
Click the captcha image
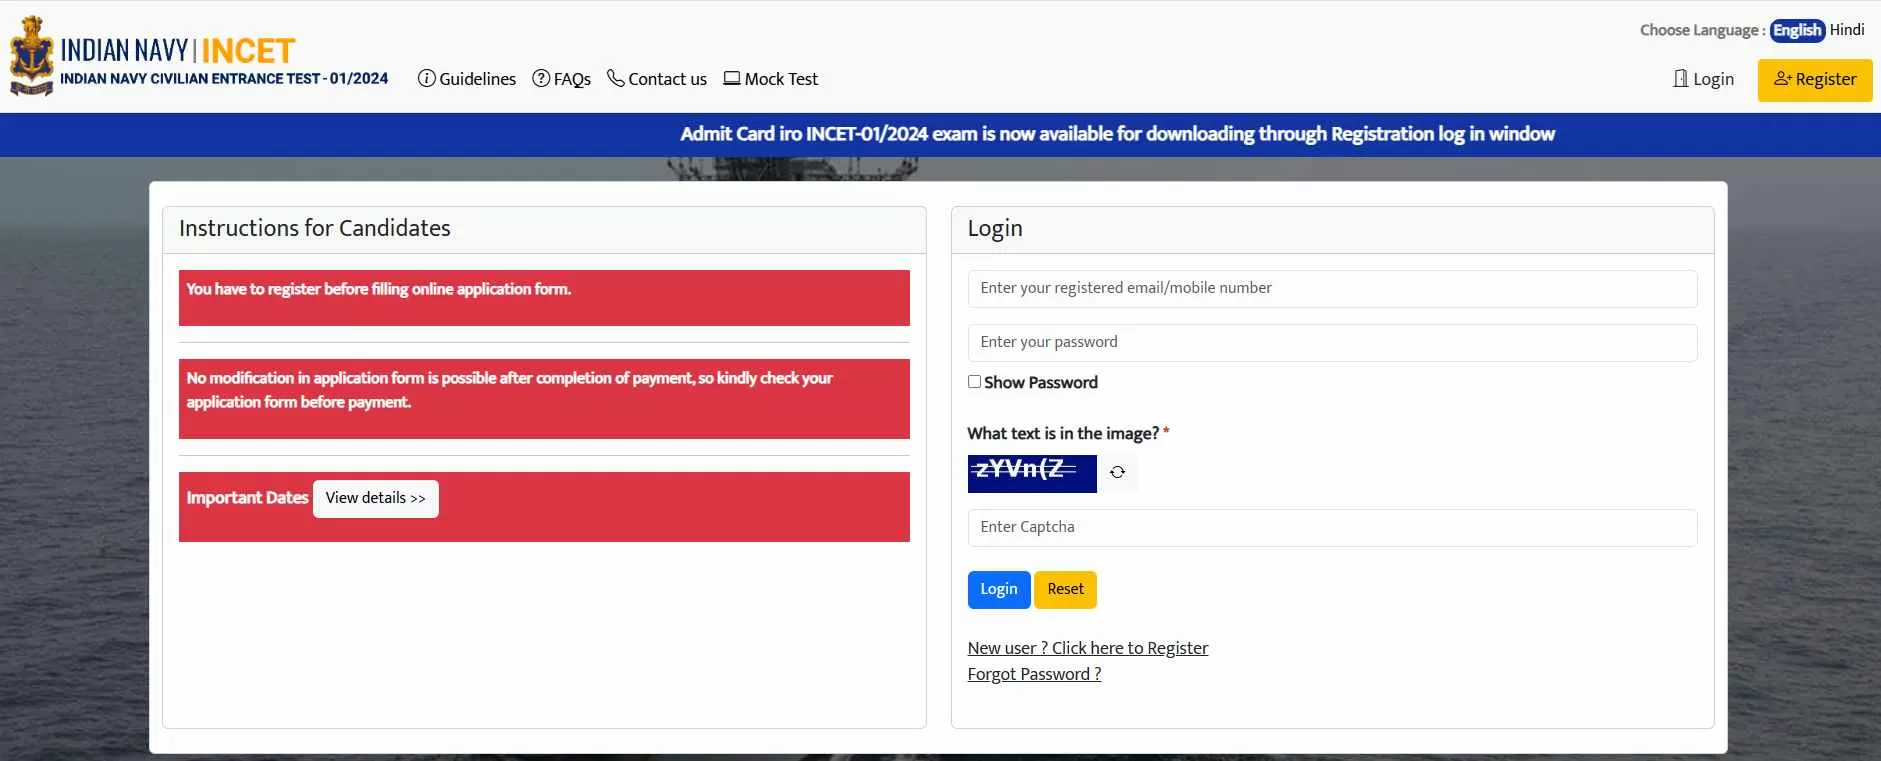[1032, 474]
